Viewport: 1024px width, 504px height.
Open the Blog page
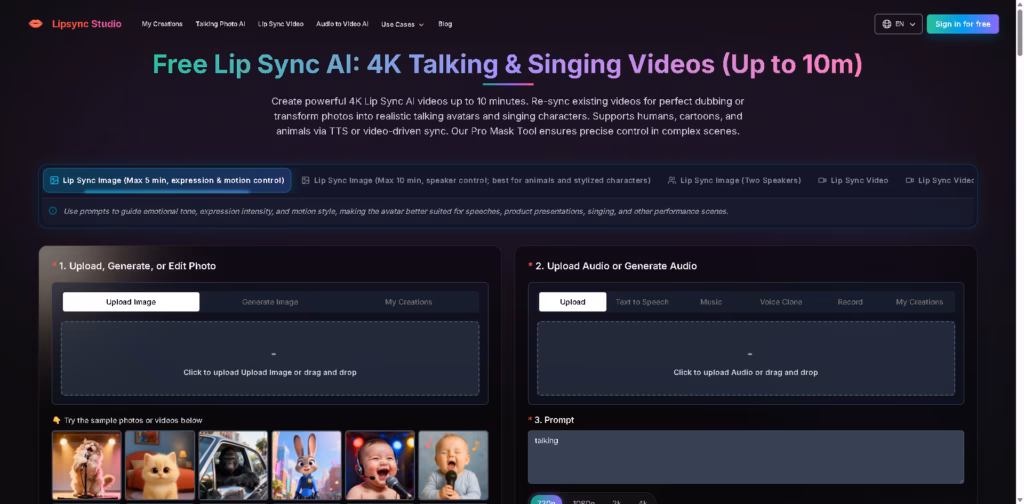(445, 24)
